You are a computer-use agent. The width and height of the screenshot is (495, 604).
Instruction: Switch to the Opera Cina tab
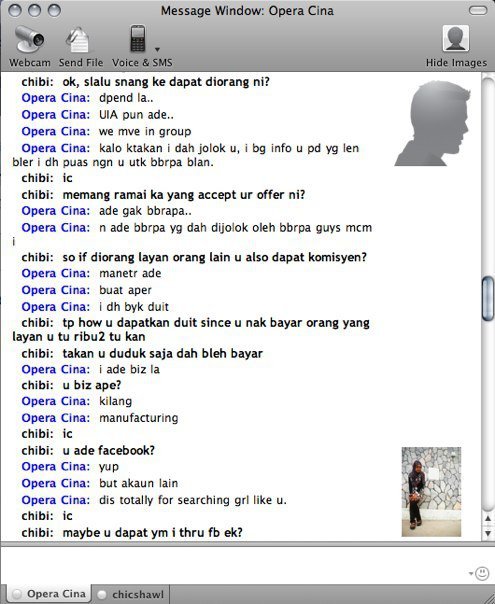(x=49, y=594)
